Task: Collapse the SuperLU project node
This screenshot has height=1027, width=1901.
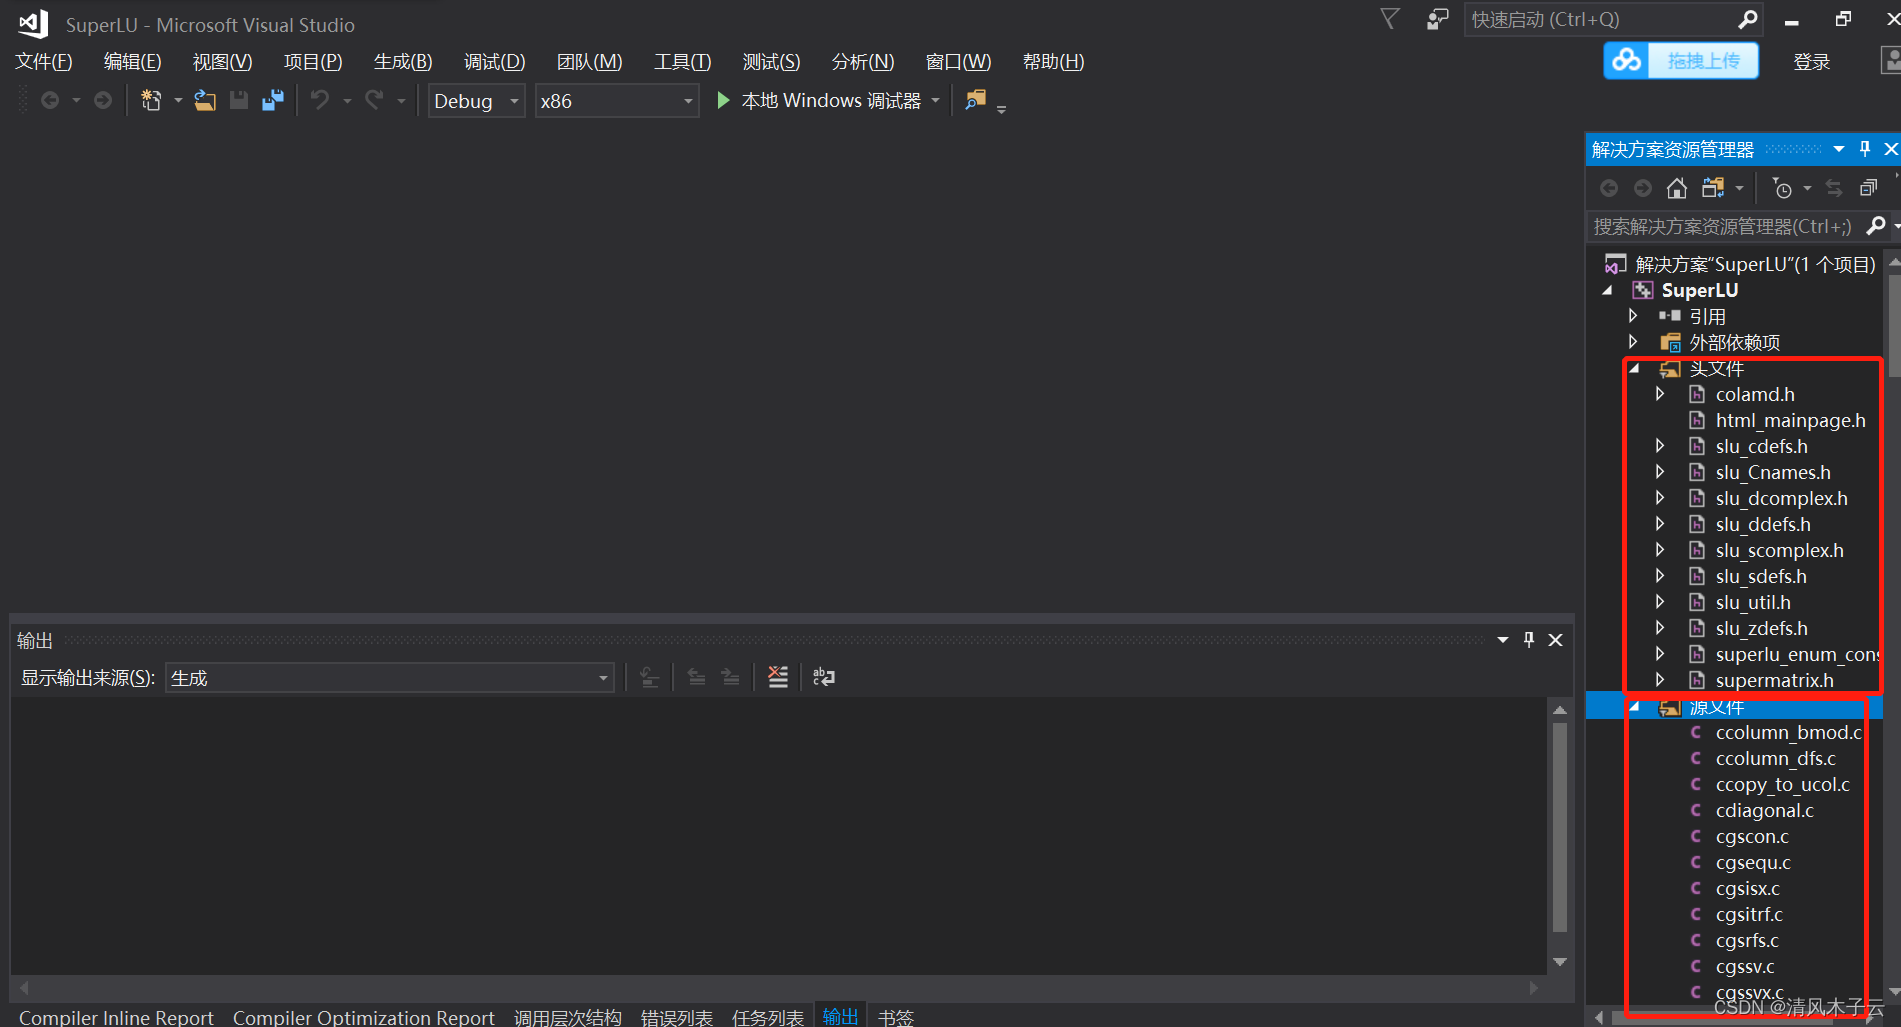Action: coord(1608,291)
